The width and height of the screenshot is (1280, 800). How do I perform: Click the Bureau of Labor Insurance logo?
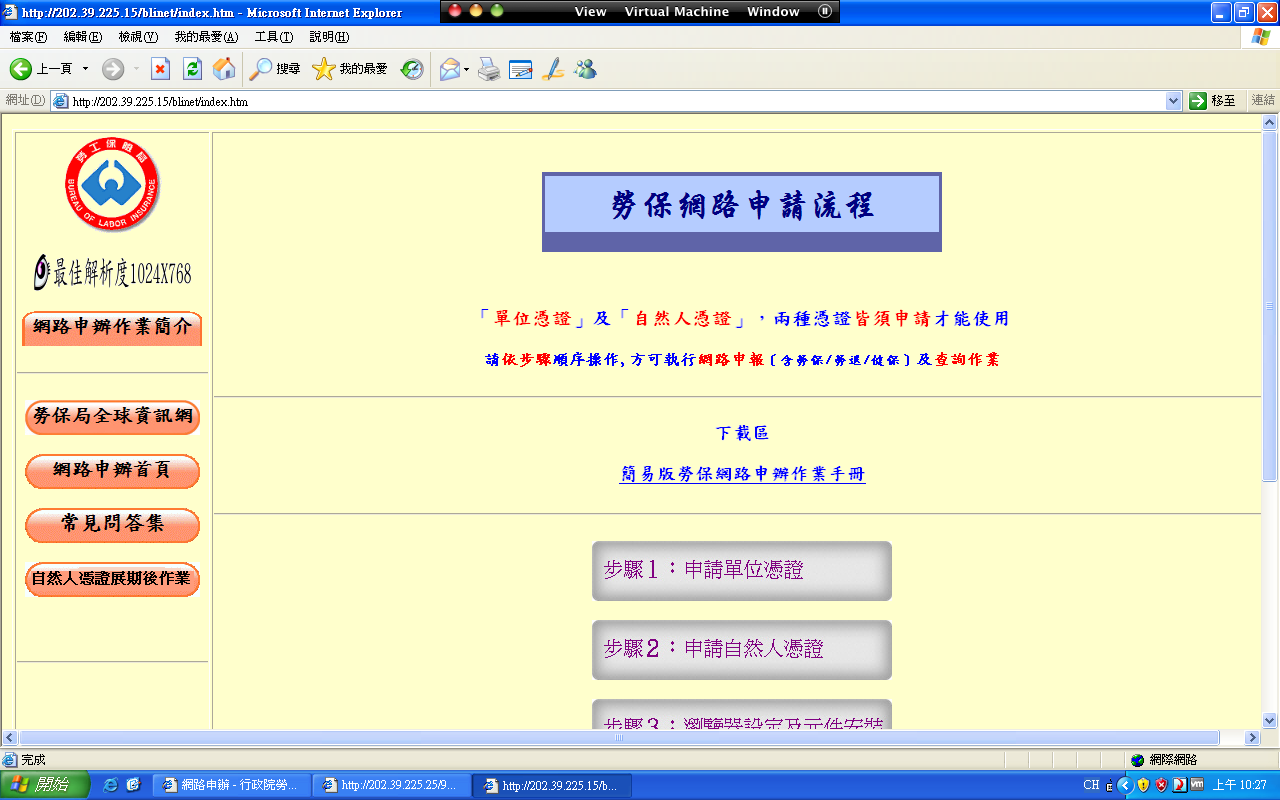(112, 186)
